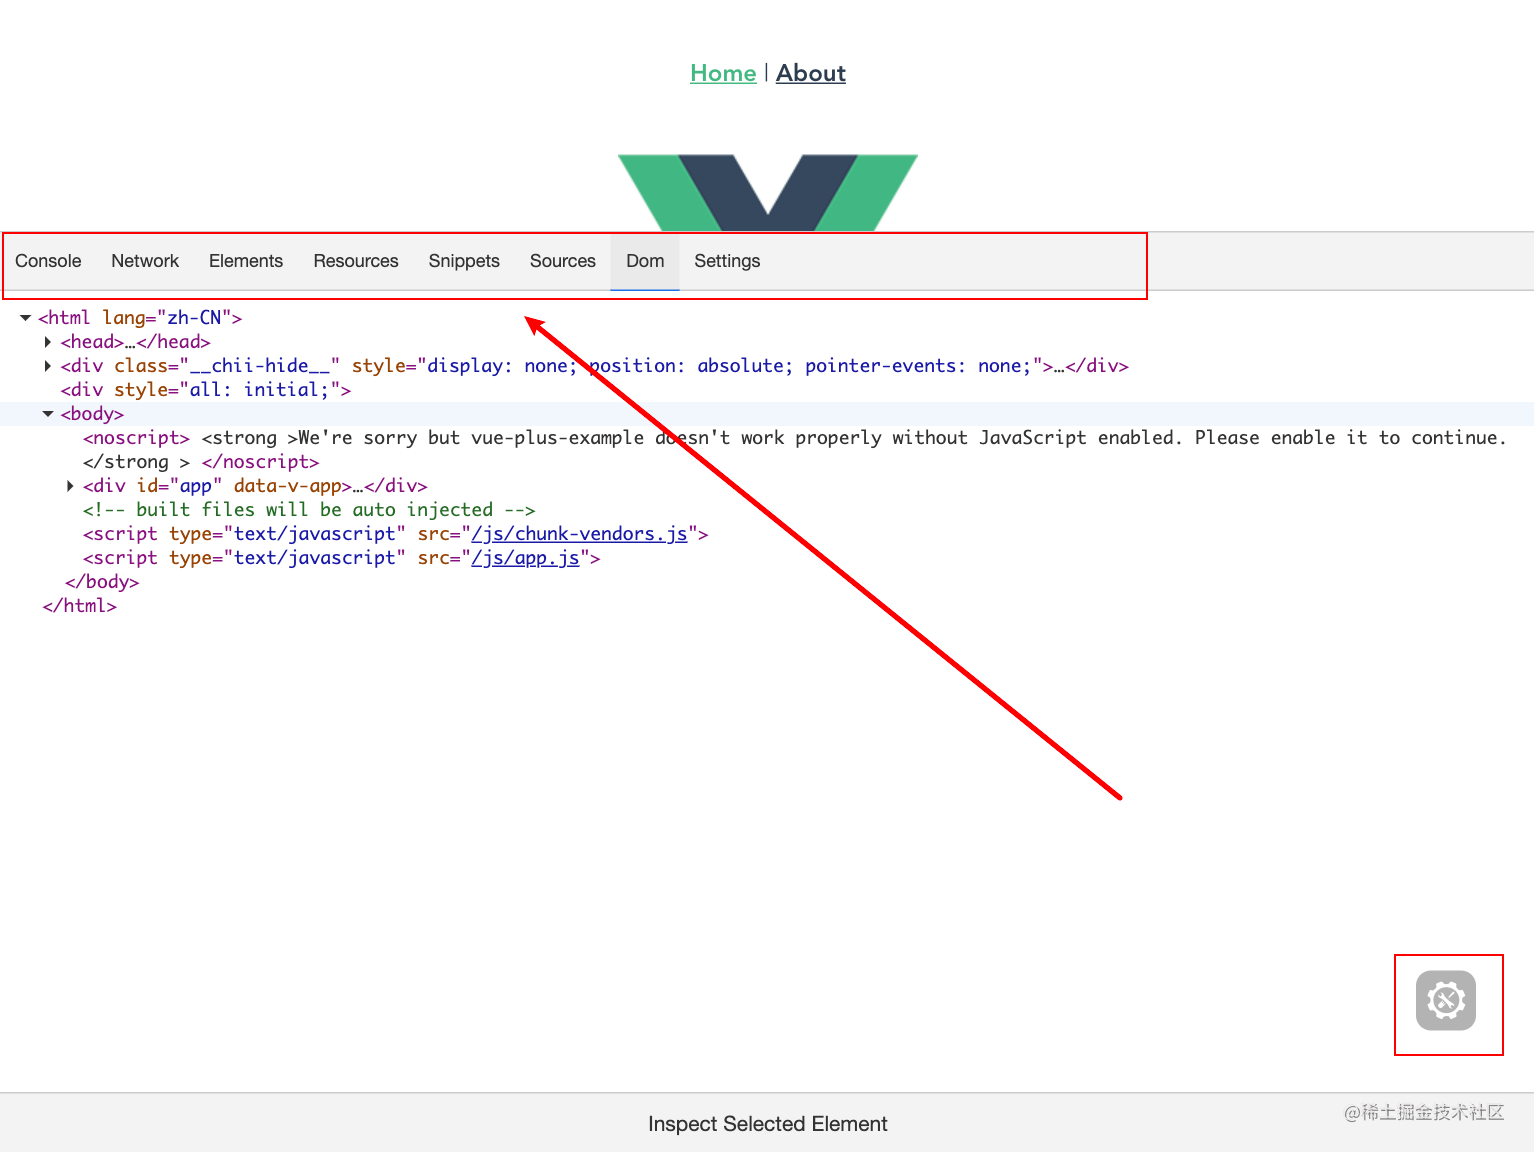Open the chunk-vendors.js script link
Image resolution: width=1534 pixels, height=1152 pixels.
tap(578, 533)
